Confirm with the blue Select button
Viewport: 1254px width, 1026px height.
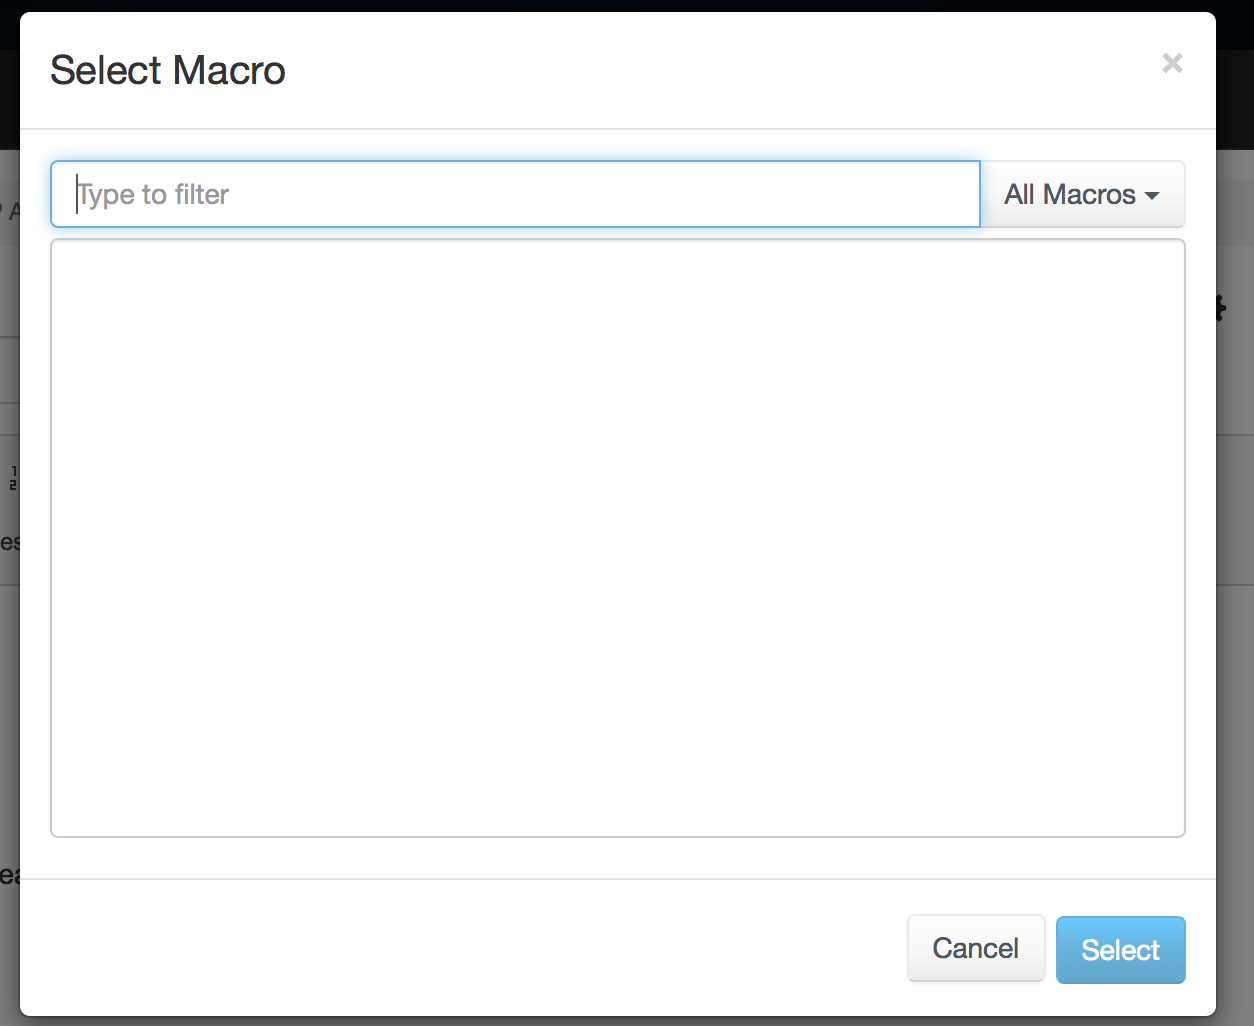tap(1121, 949)
